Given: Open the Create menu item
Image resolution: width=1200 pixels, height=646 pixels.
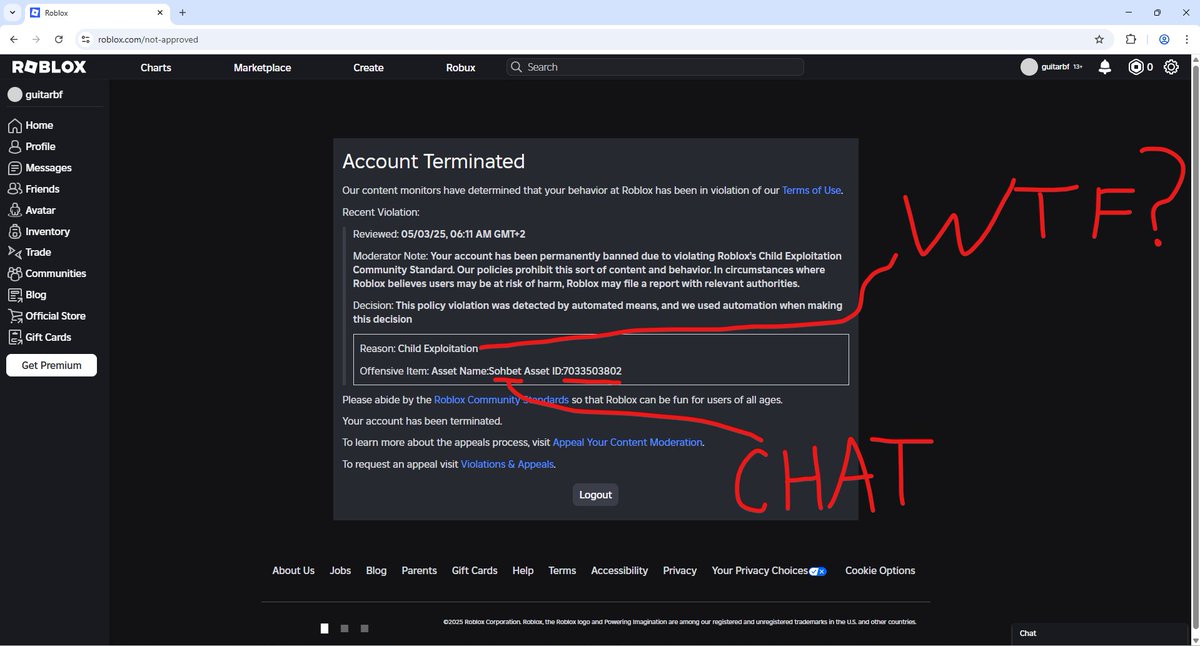Looking at the screenshot, I should [x=368, y=67].
